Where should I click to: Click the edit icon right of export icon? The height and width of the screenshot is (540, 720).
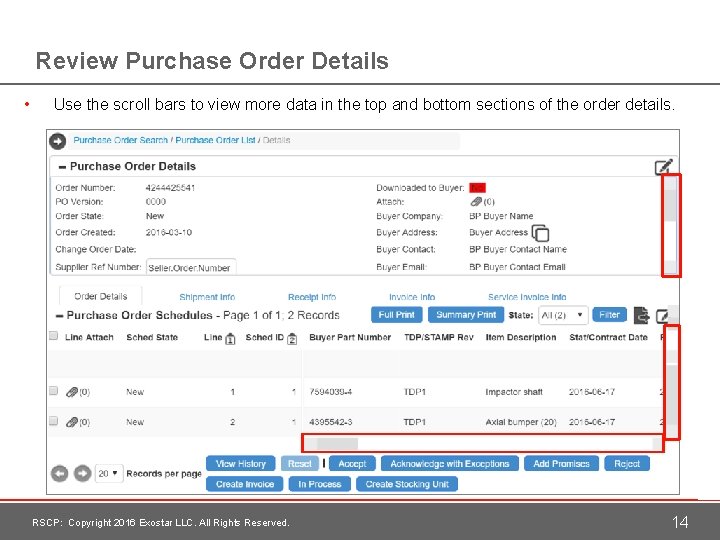[x=662, y=316]
